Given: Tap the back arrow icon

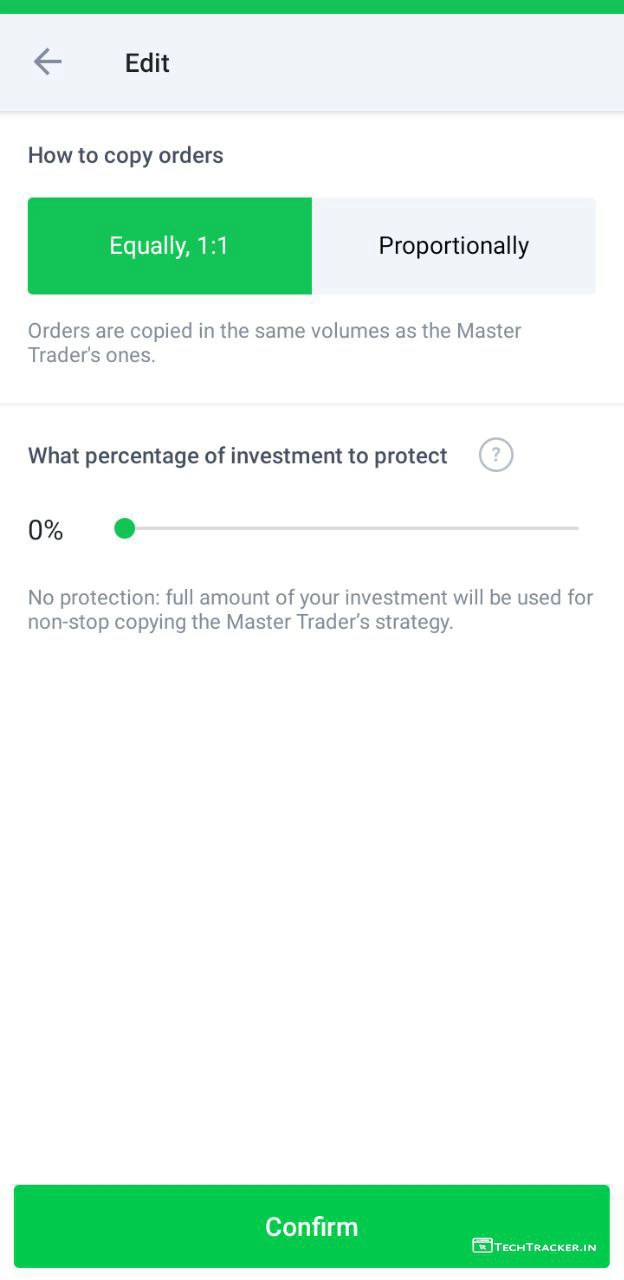Looking at the screenshot, I should (x=47, y=62).
